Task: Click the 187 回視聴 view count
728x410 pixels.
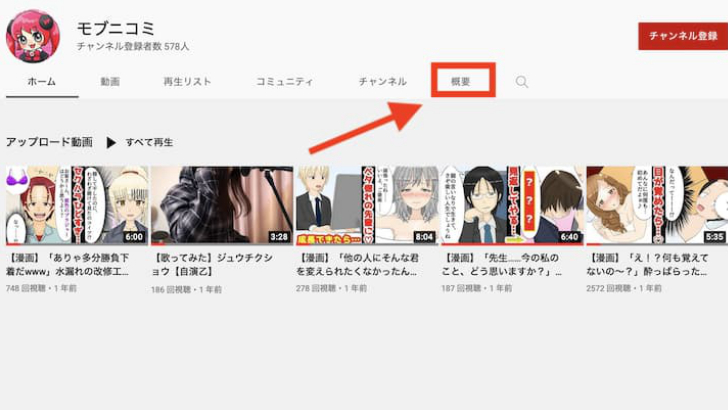Action: coord(462,288)
